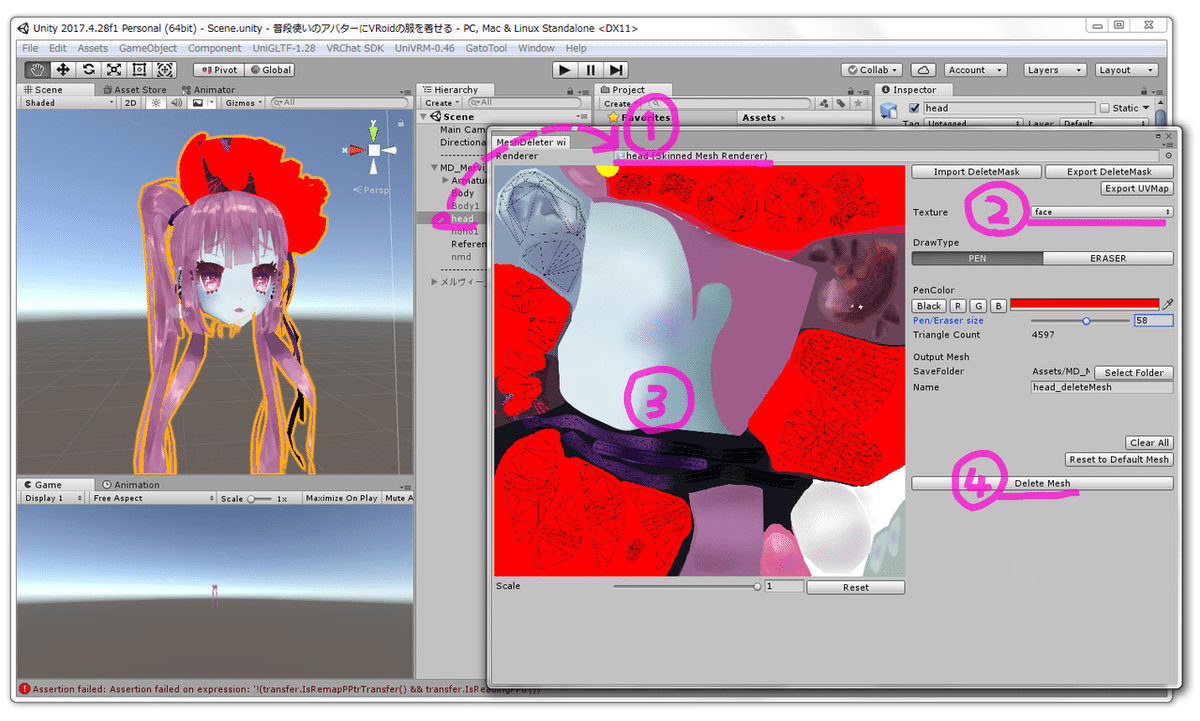Viewport: 1200px width, 721px height.
Task: Pick color with the eyedropper icon
Action: 1167,304
